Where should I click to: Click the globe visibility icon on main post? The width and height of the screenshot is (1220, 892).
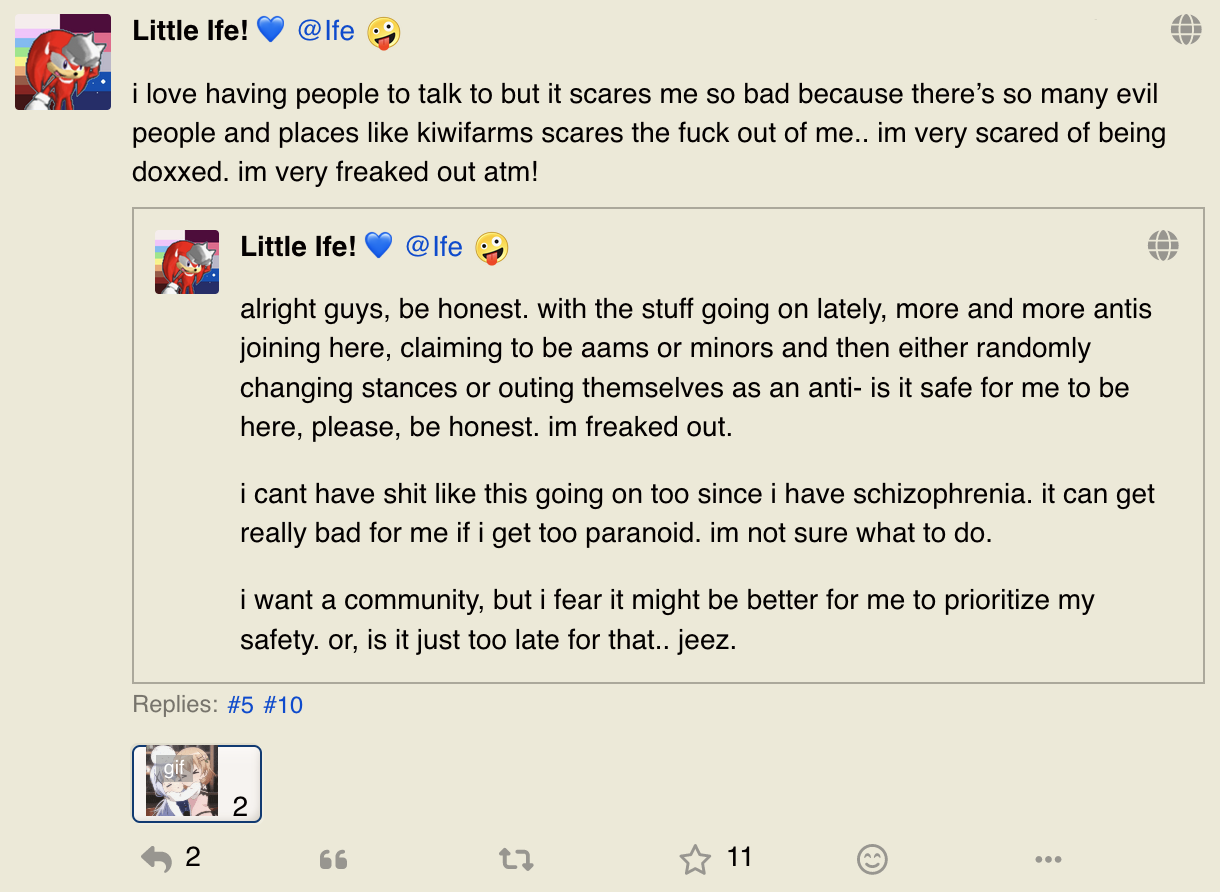[1186, 30]
